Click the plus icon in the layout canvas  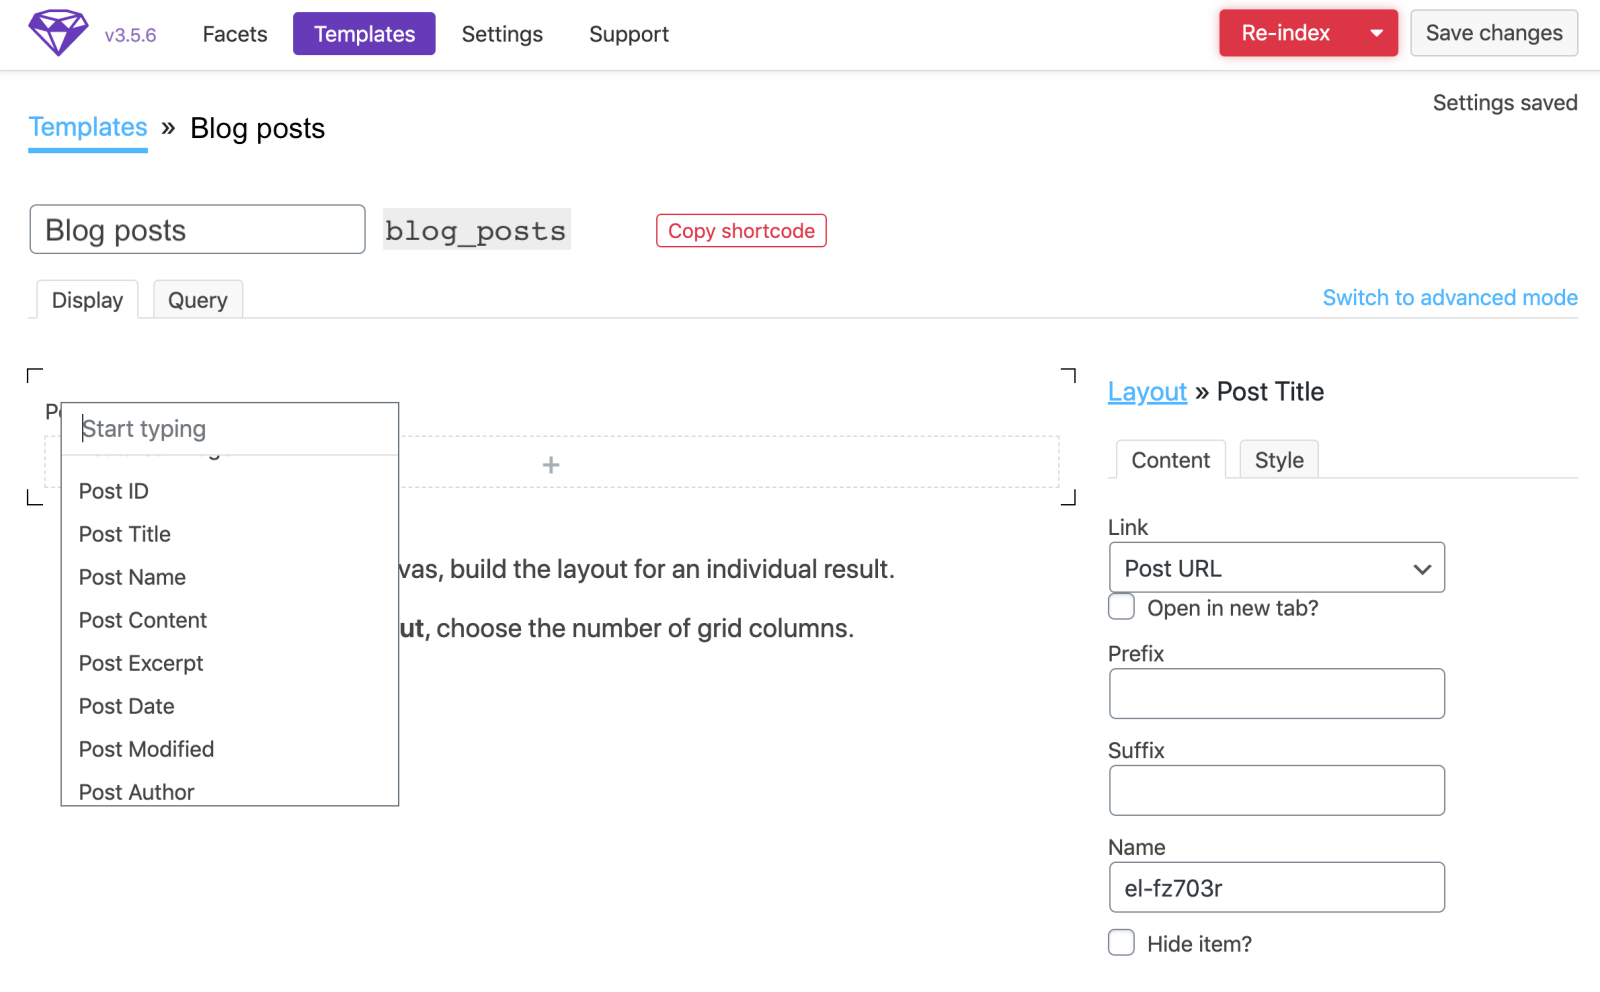550,463
